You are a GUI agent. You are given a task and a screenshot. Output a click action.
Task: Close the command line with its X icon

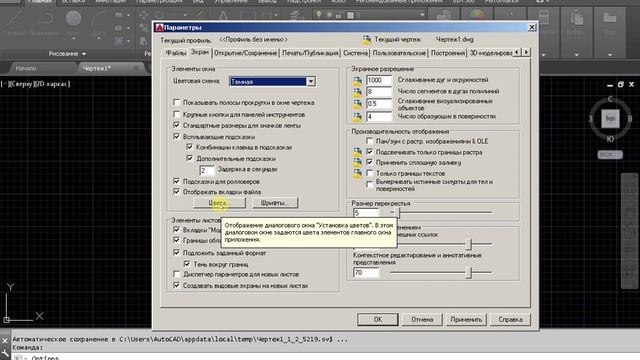click(x=4, y=340)
